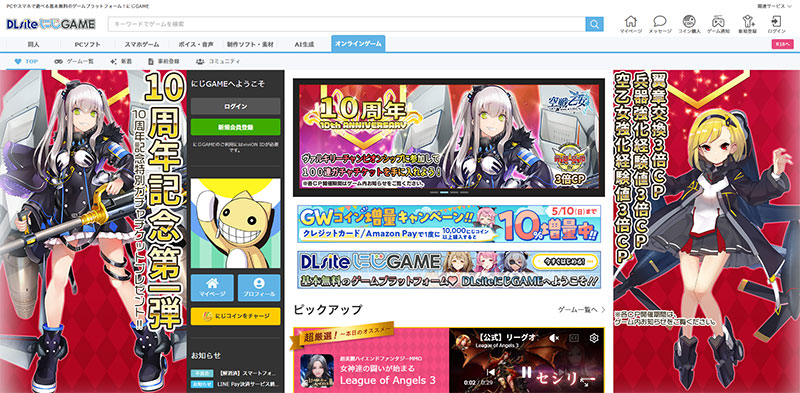Screen dimensions: 800x393
Task: Switch to 同人 tab
Action: coord(34,44)
